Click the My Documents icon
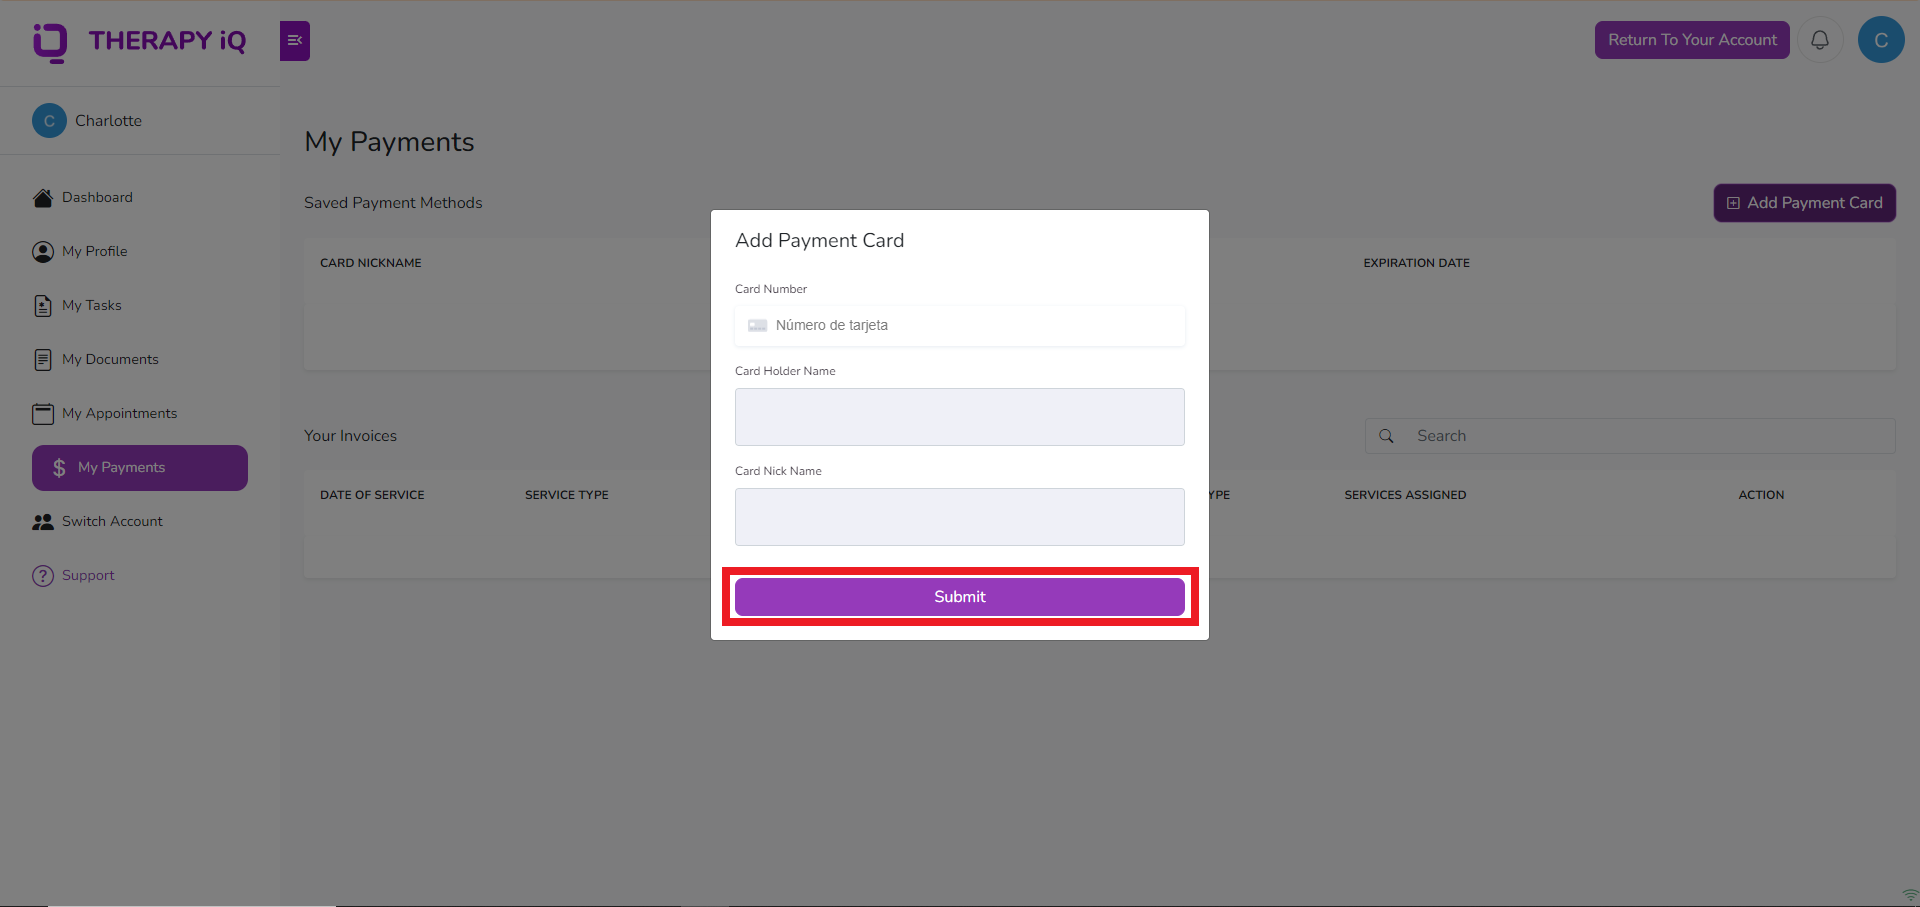This screenshot has width=1920, height=907. tap(43, 359)
